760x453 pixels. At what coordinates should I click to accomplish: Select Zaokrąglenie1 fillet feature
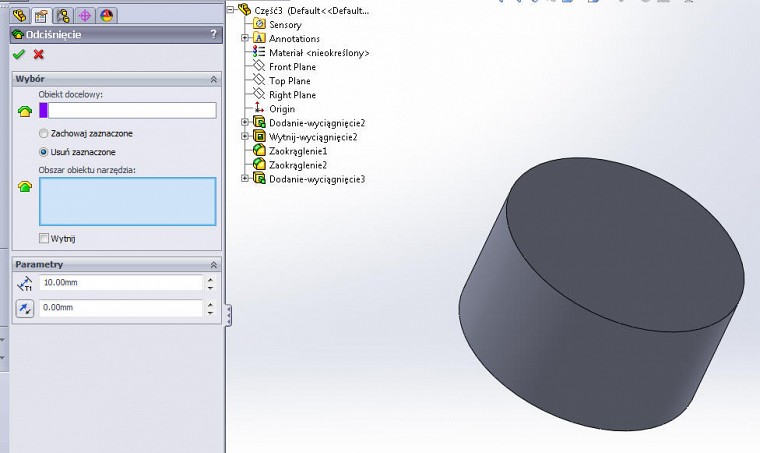coord(298,151)
